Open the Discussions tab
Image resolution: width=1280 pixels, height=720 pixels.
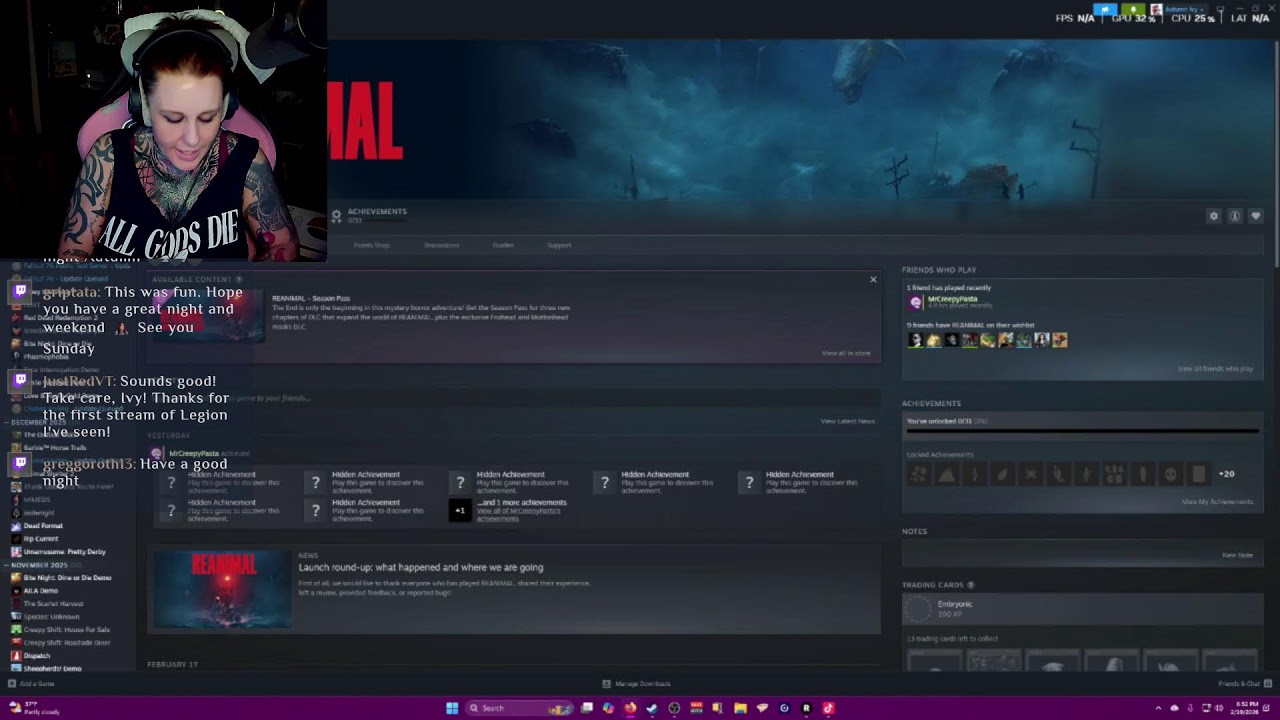441,245
